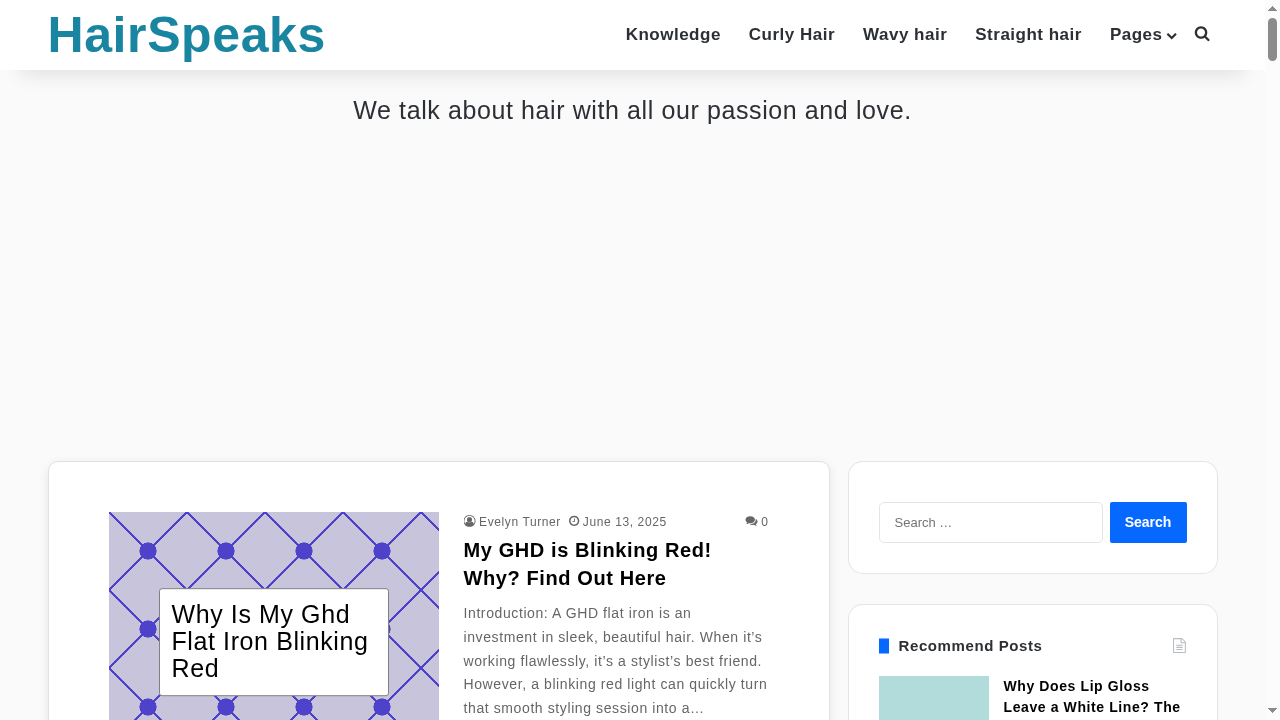
Task: Click the sidebar search input field
Action: [x=990, y=521]
